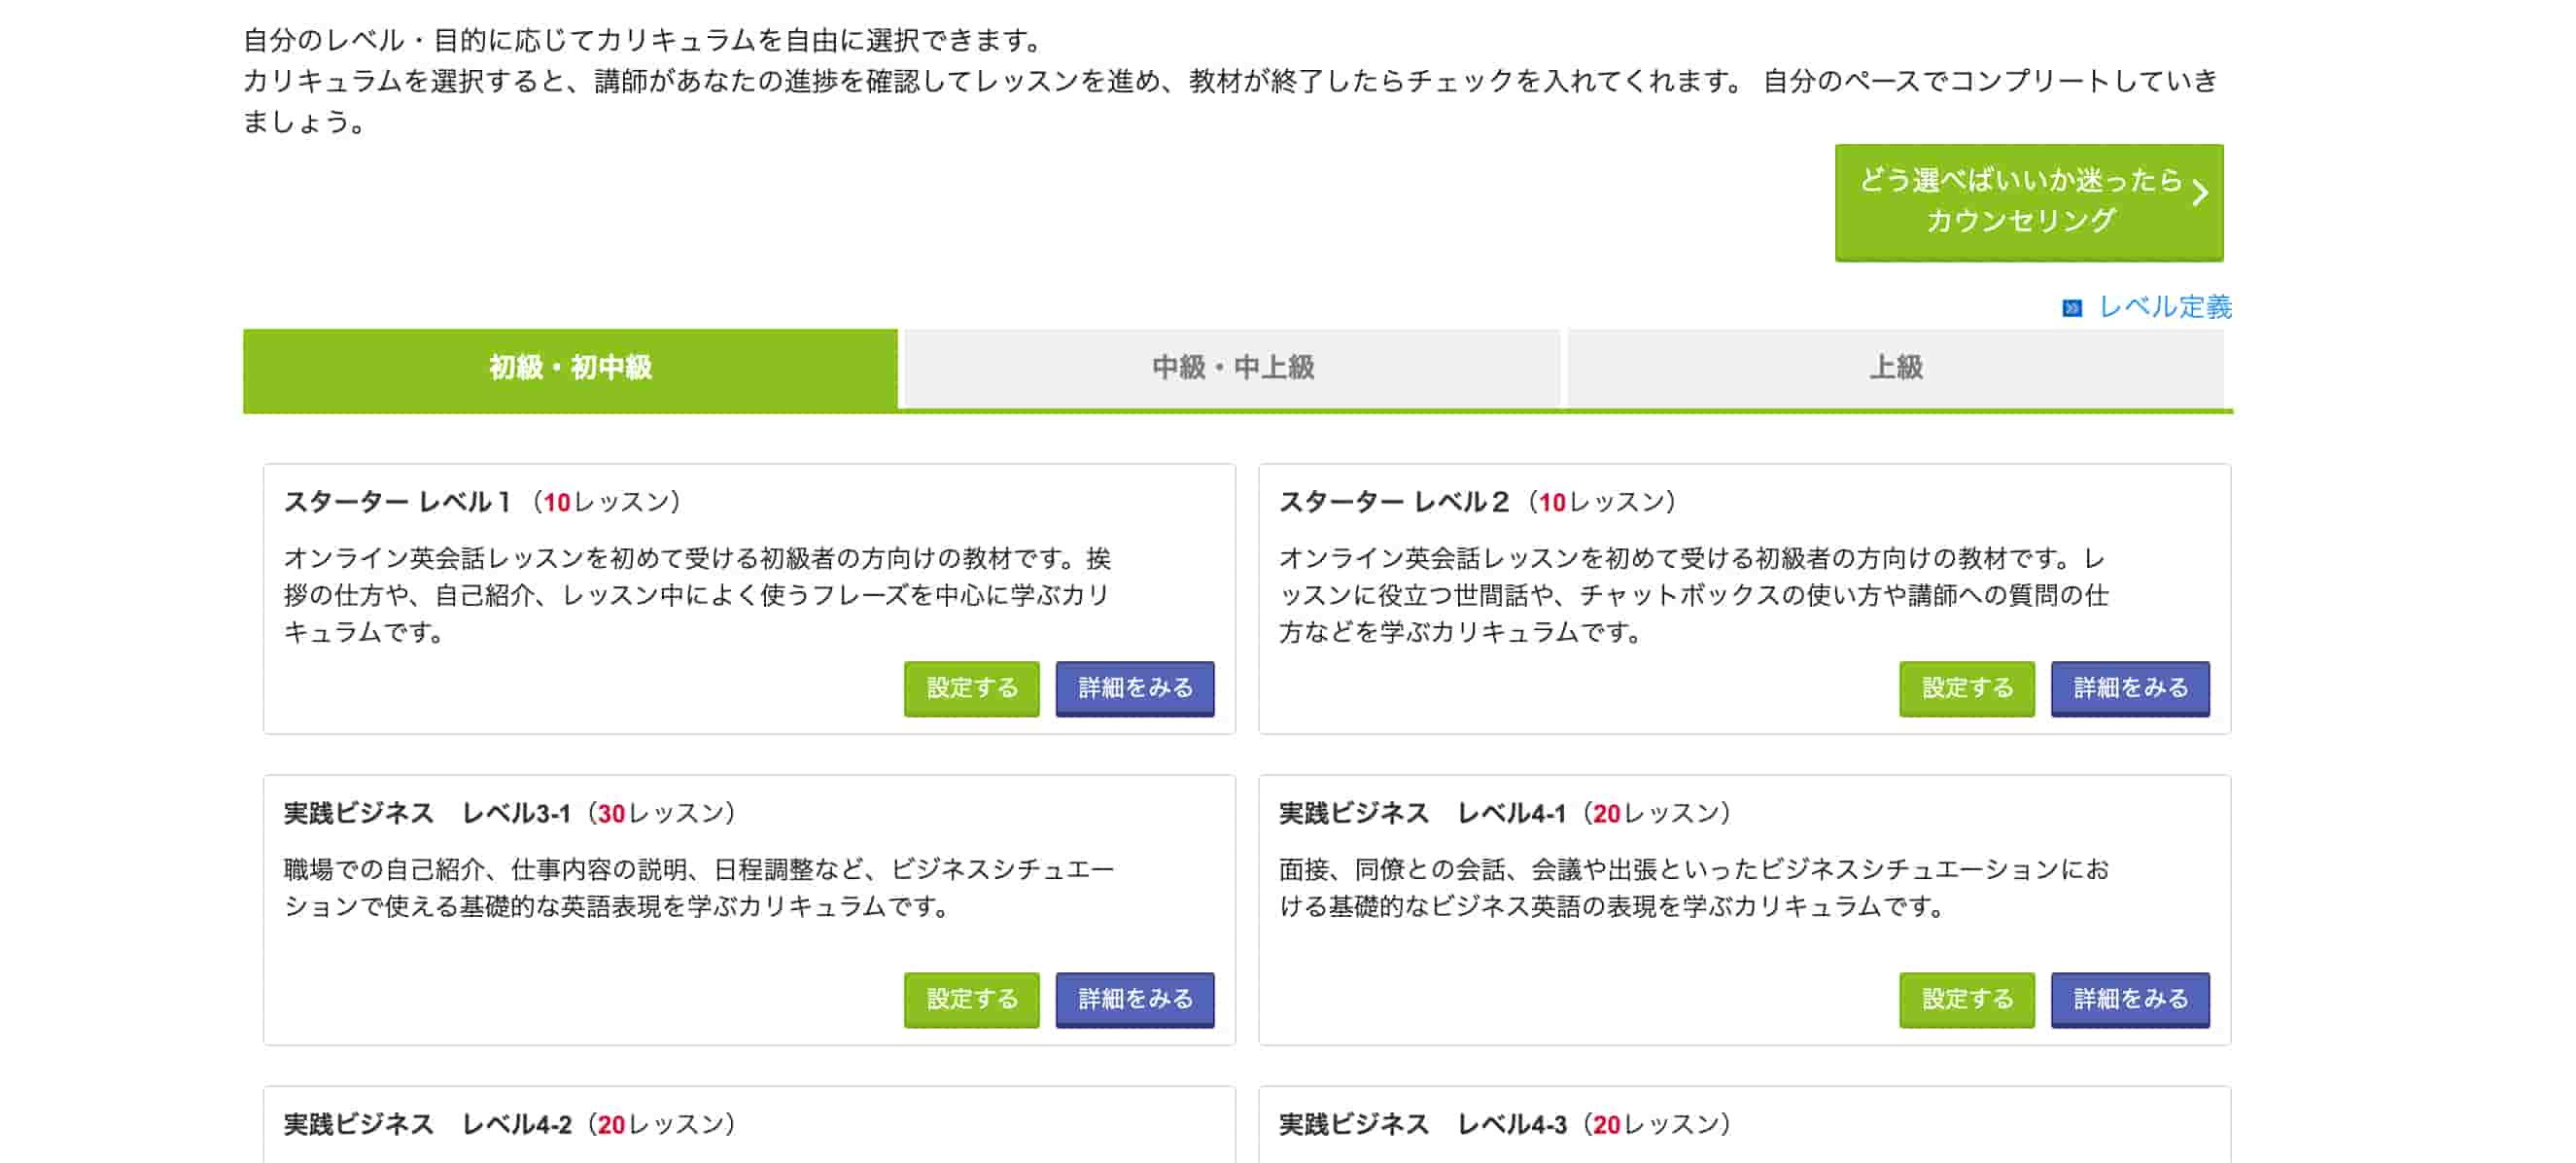
Task: View details of スターター レベル２
Action: tap(2130, 688)
